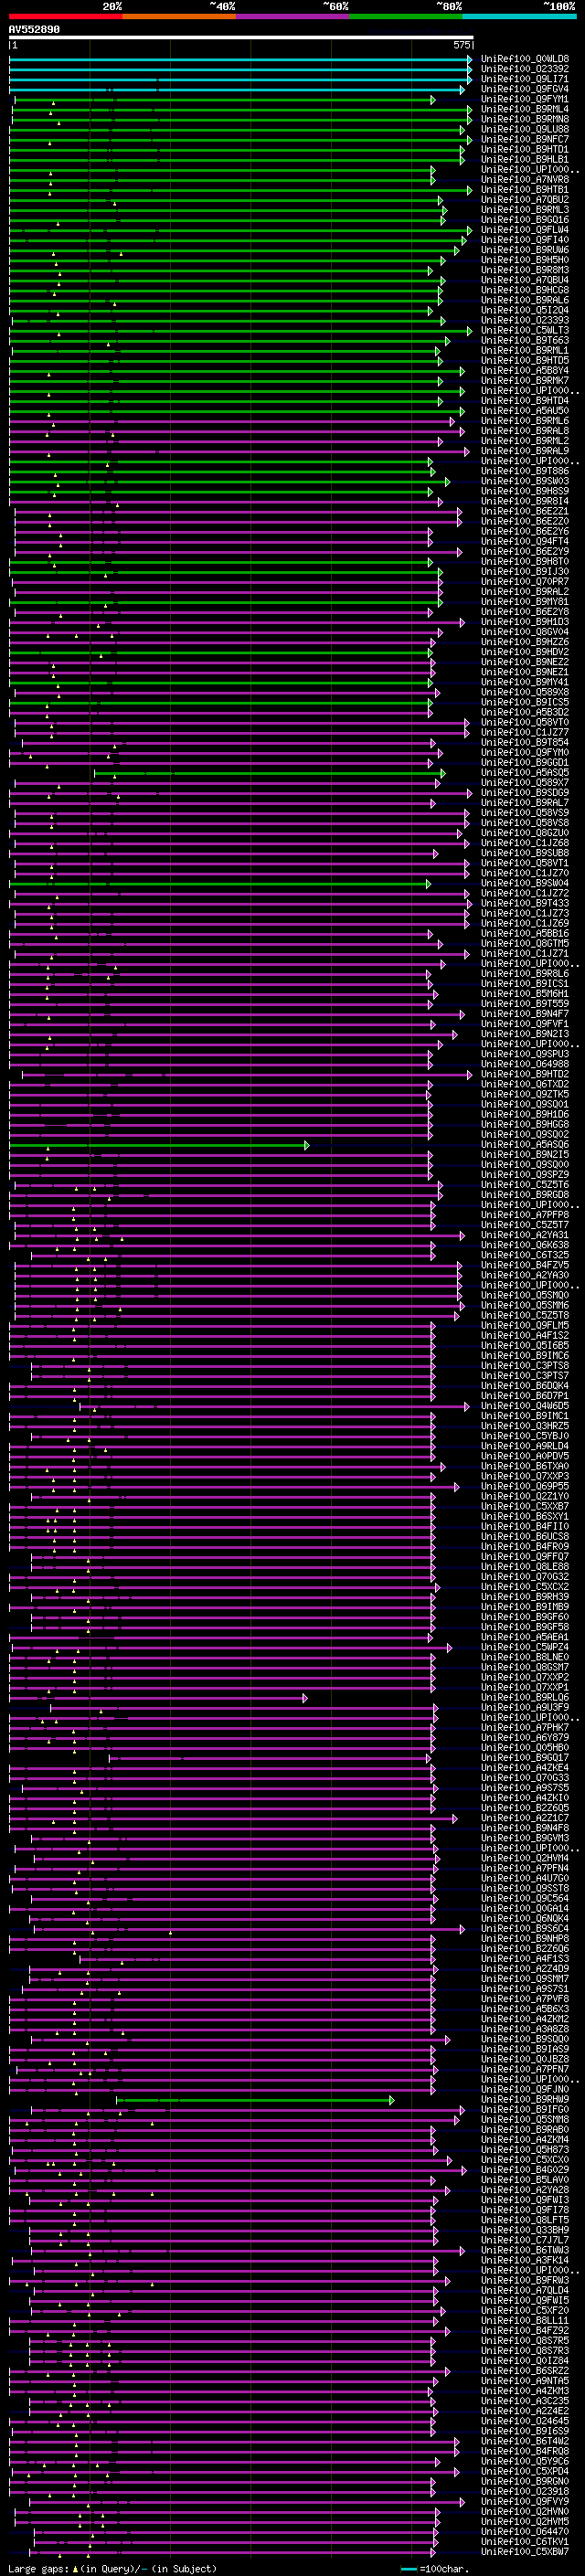Select hit UniRef100_C3PTS8

tap(525, 1366)
